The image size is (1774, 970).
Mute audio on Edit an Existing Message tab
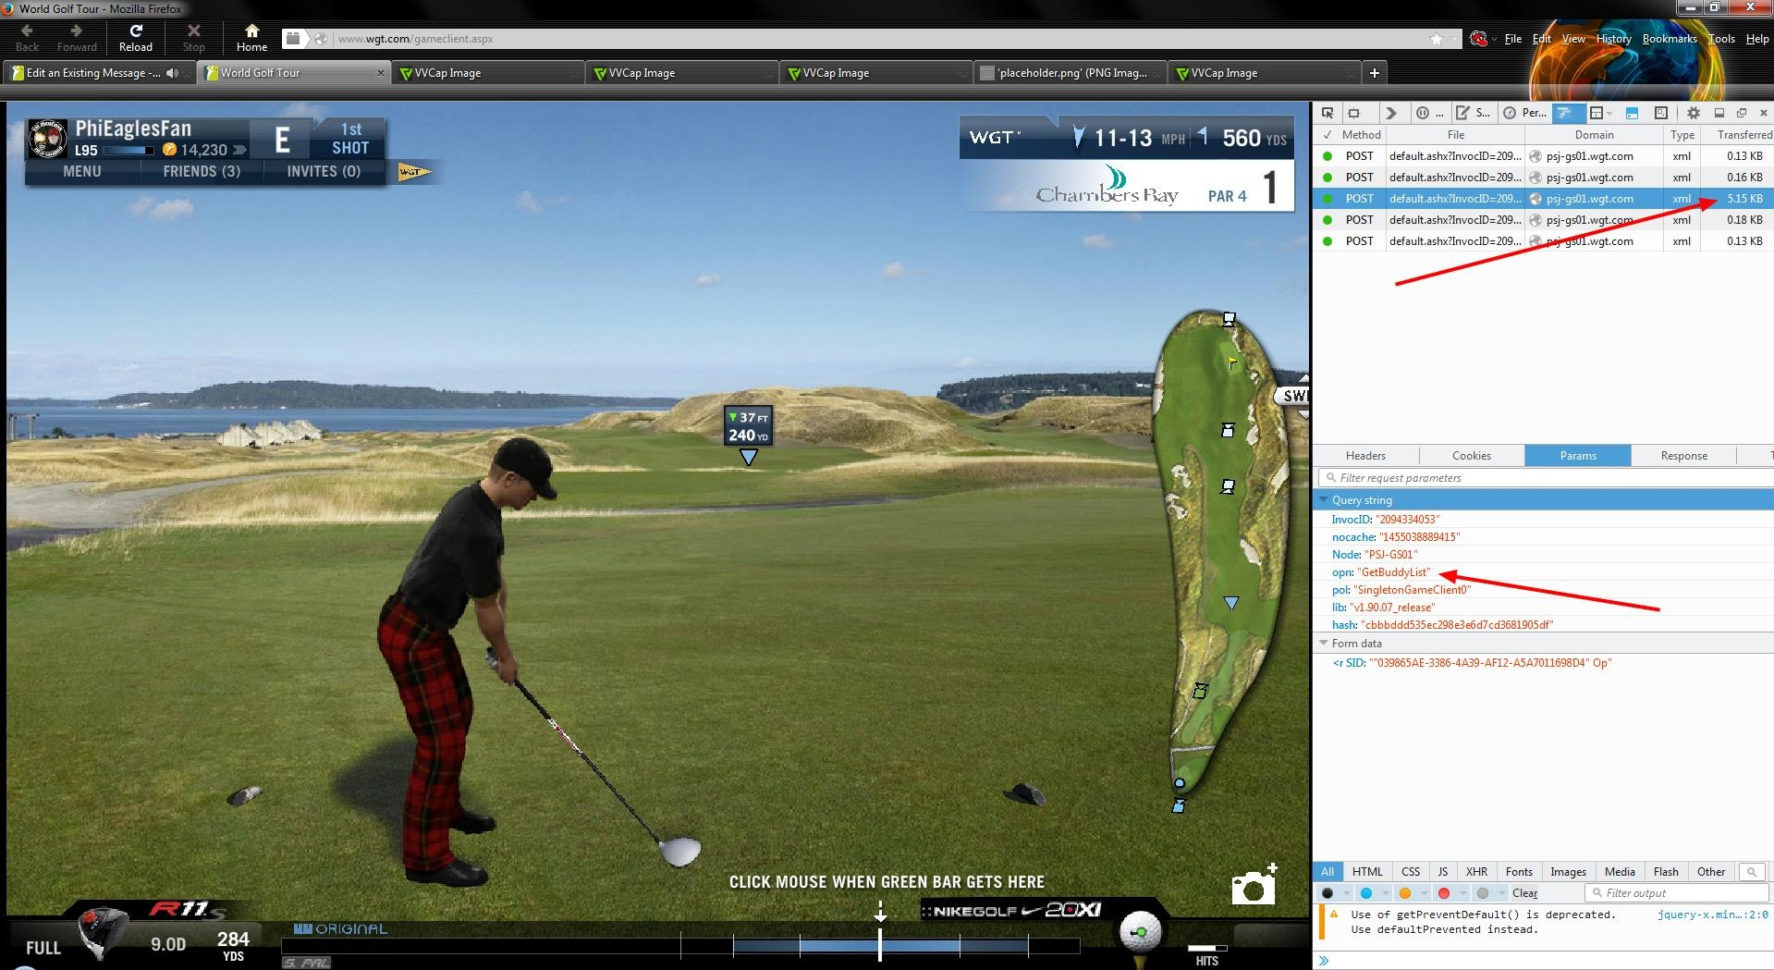[x=173, y=73]
